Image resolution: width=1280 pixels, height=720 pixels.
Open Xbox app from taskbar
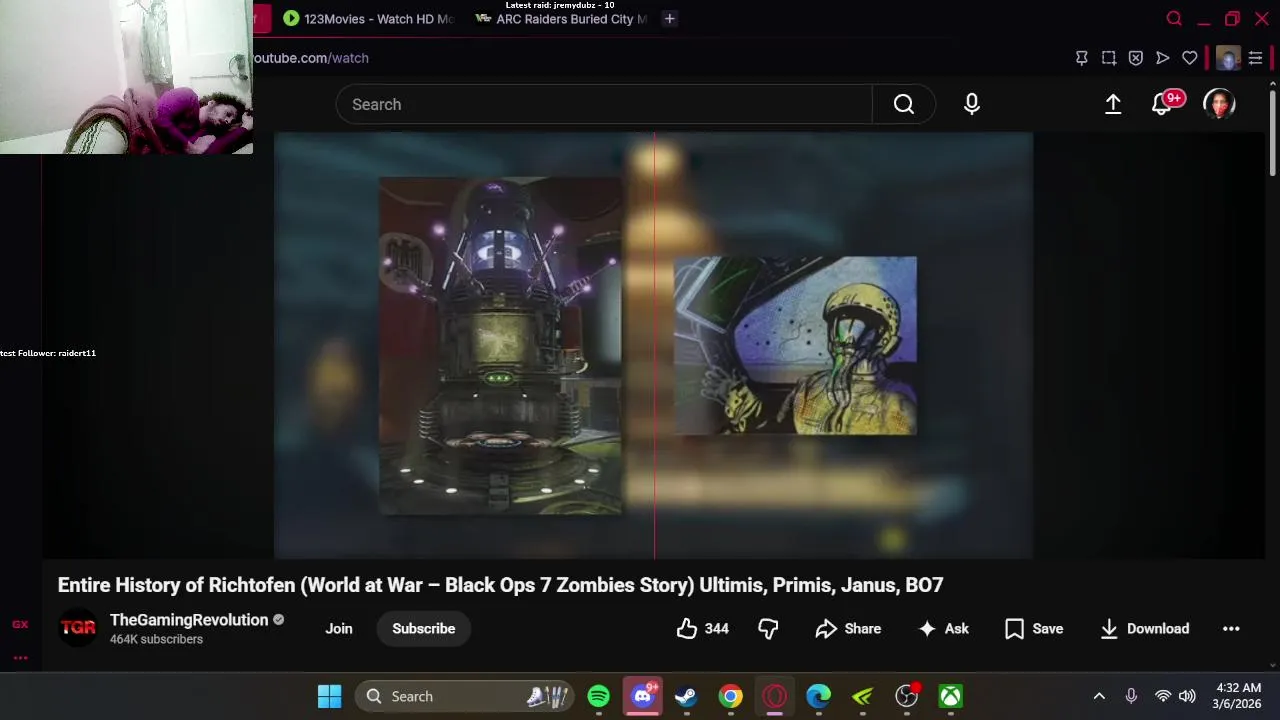(x=950, y=696)
